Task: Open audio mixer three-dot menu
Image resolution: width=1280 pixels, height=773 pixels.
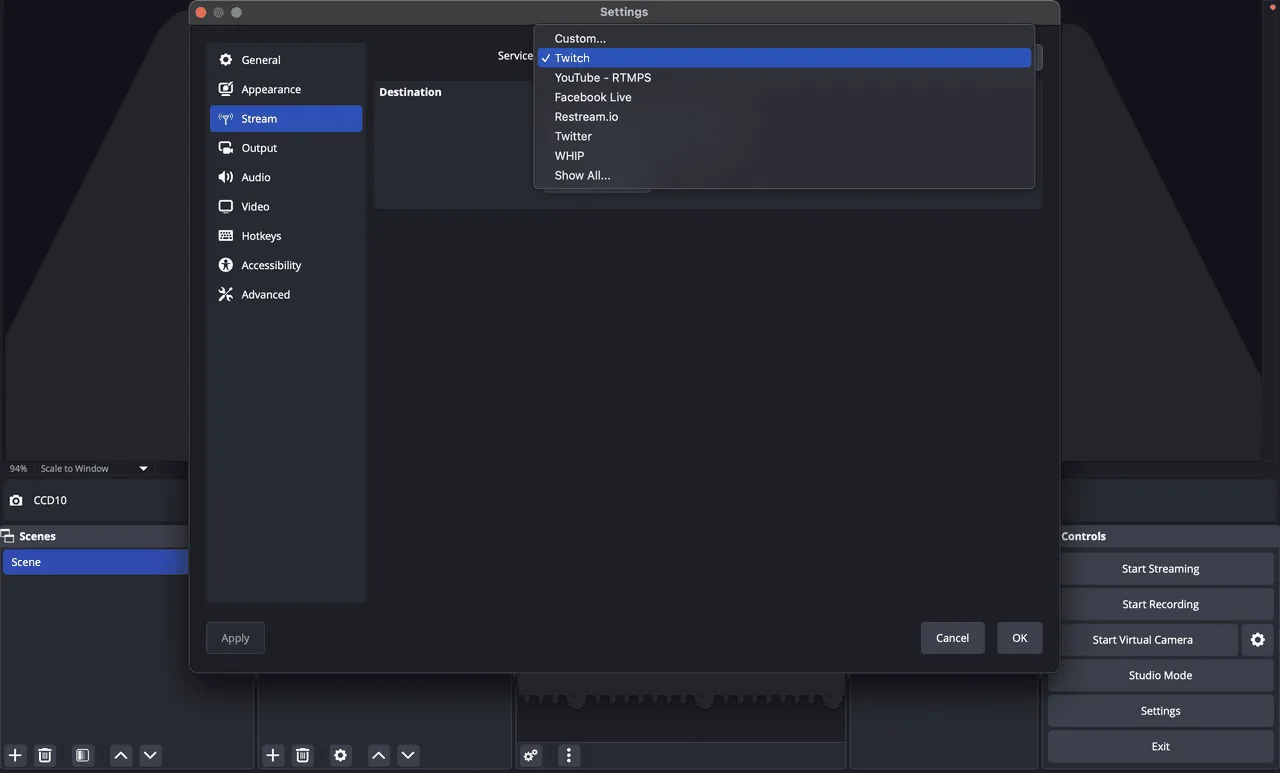Action: [x=569, y=755]
